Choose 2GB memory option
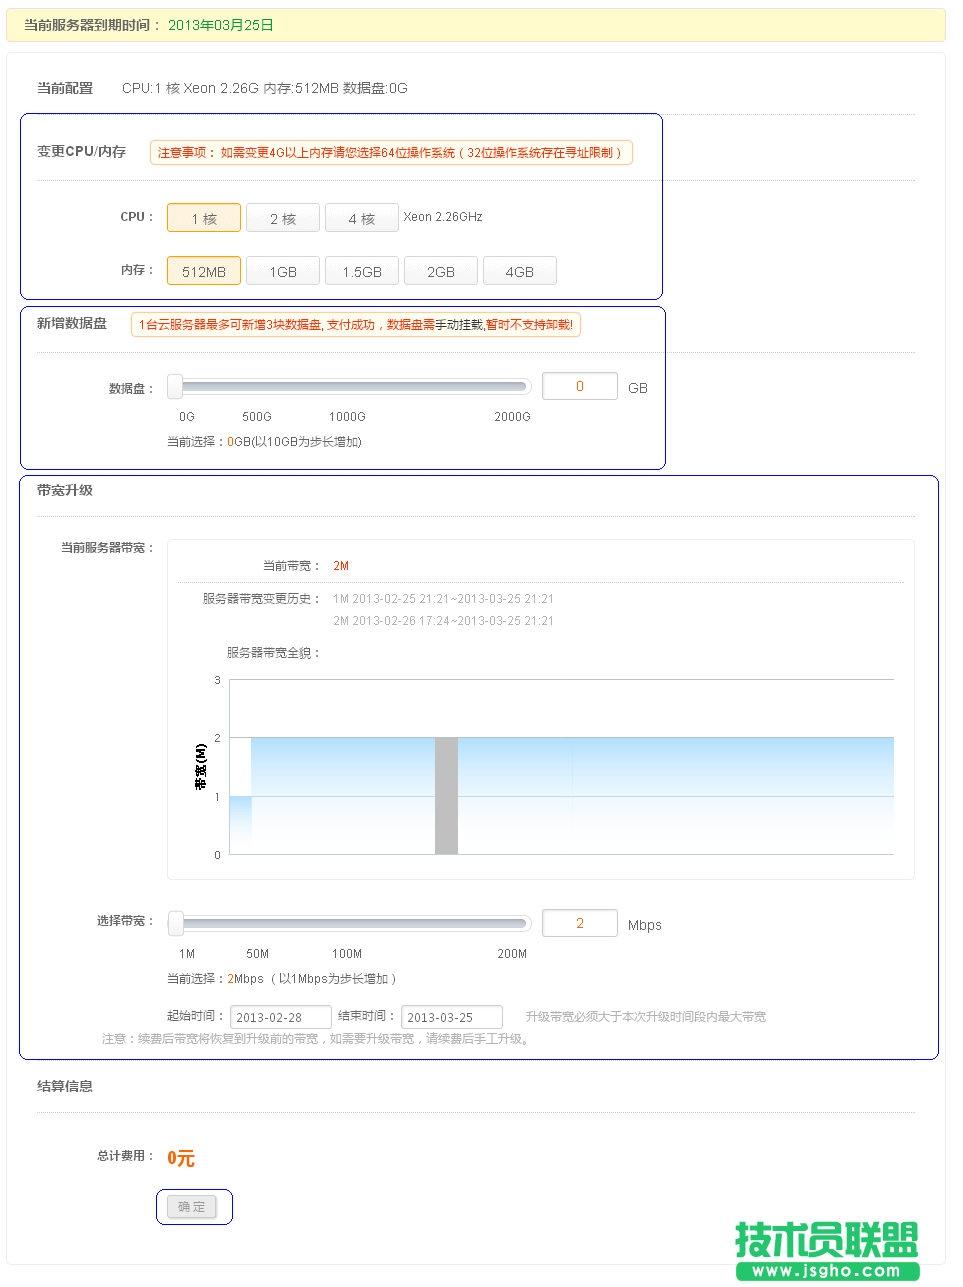963x1287 pixels. 440,270
